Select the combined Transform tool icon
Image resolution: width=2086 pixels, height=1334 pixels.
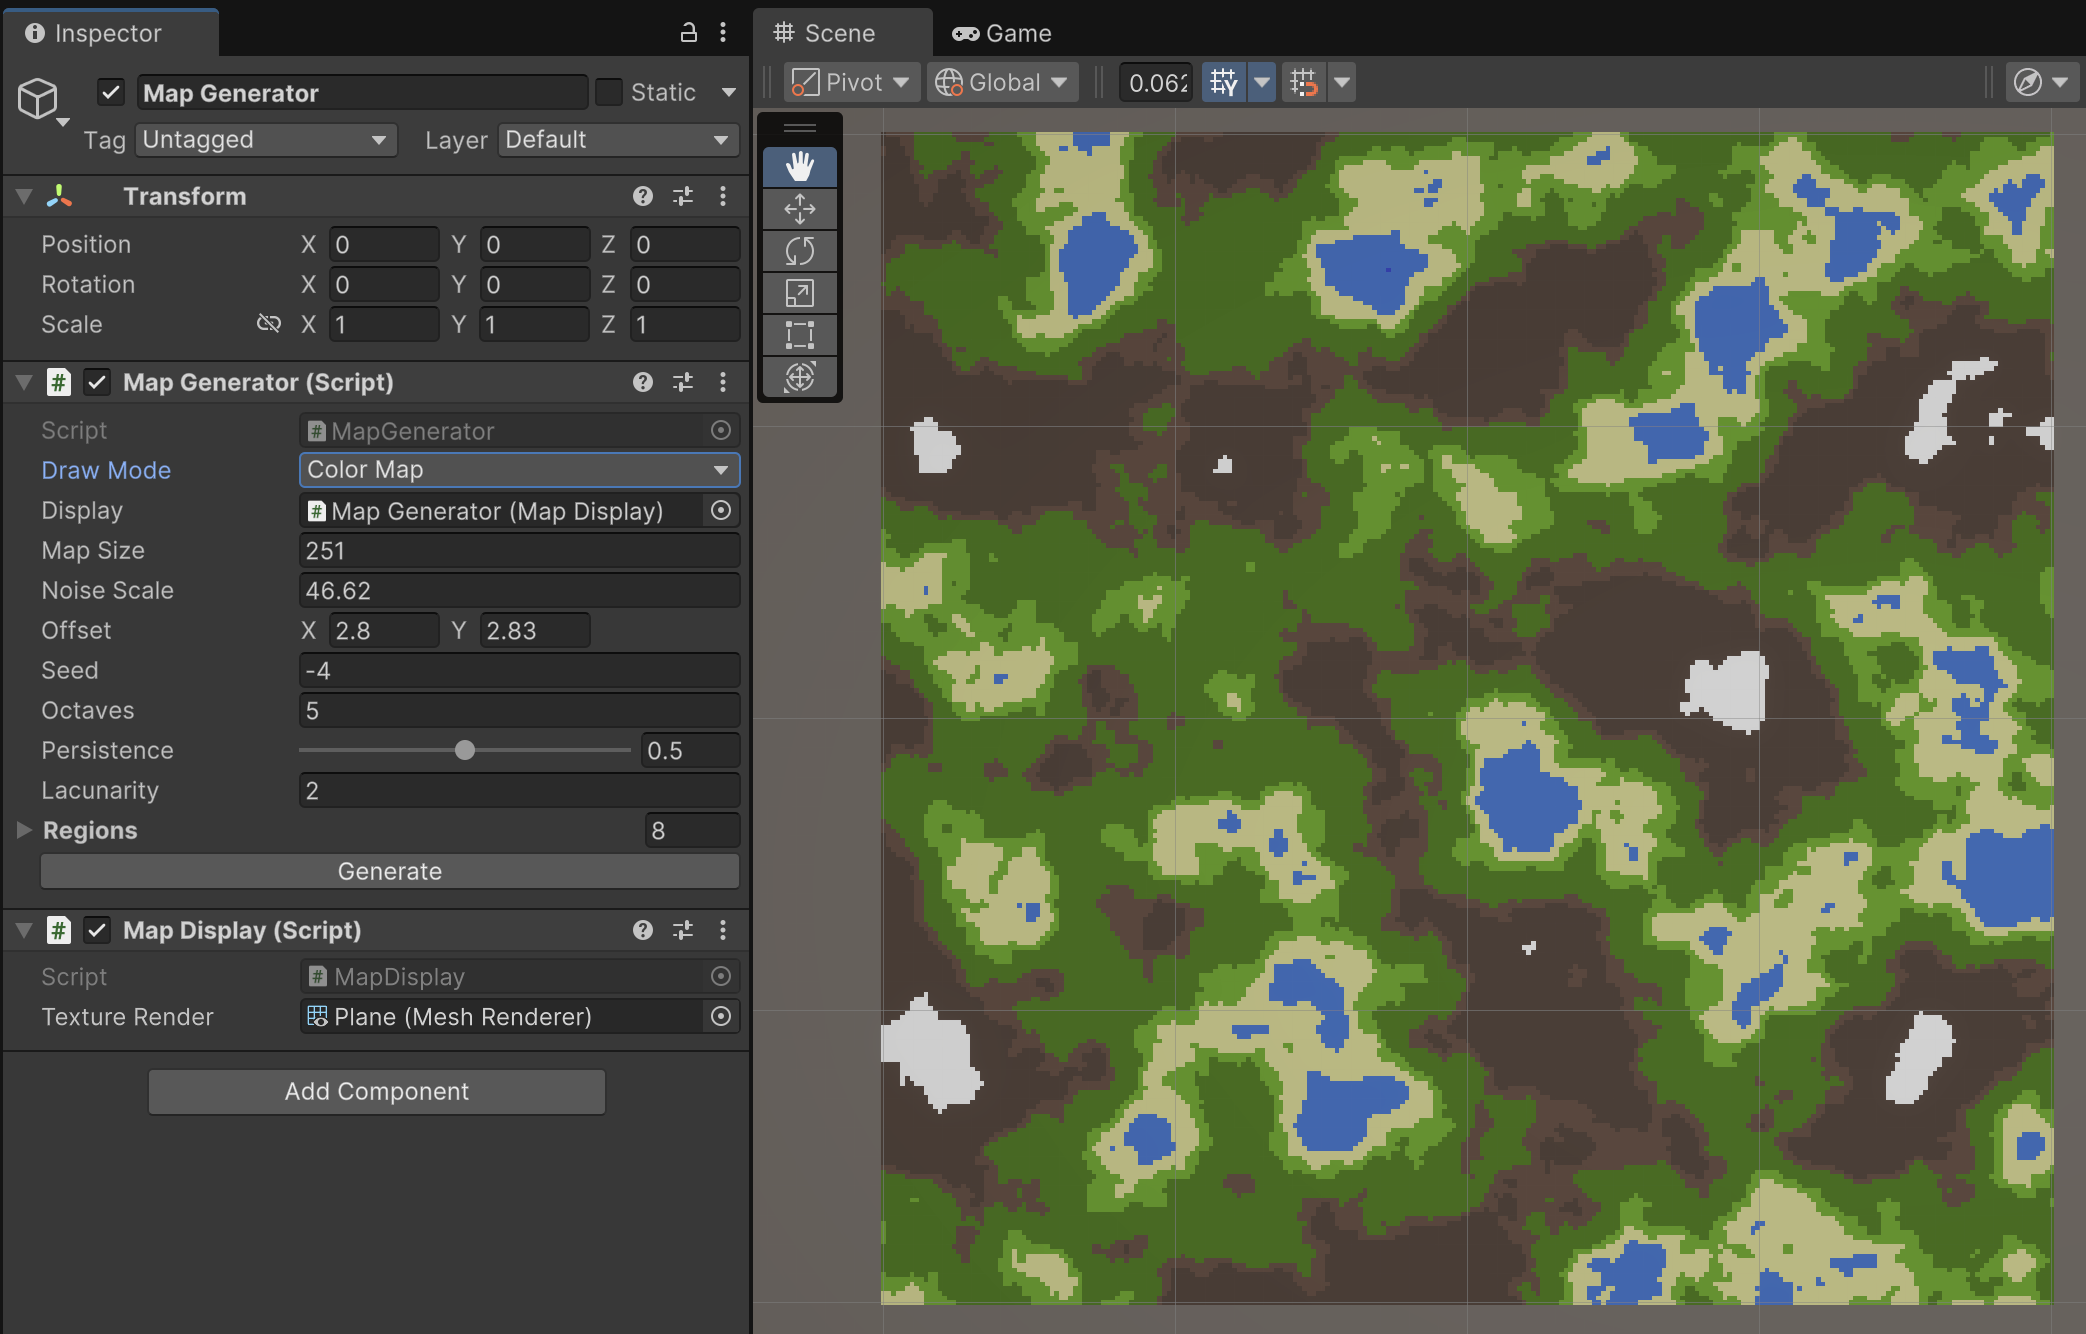(799, 377)
